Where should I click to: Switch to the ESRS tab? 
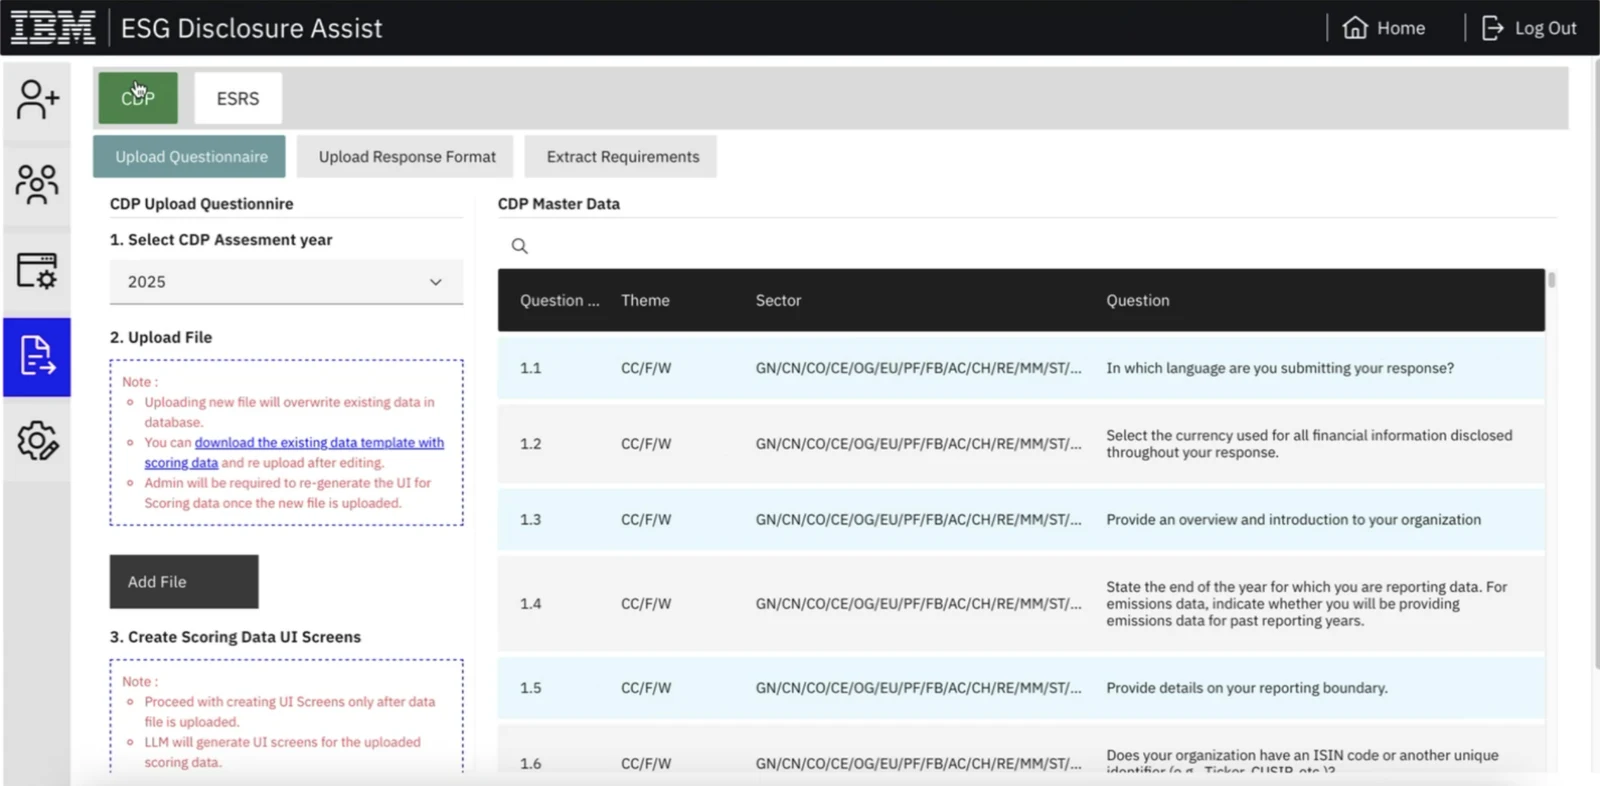coord(238,98)
